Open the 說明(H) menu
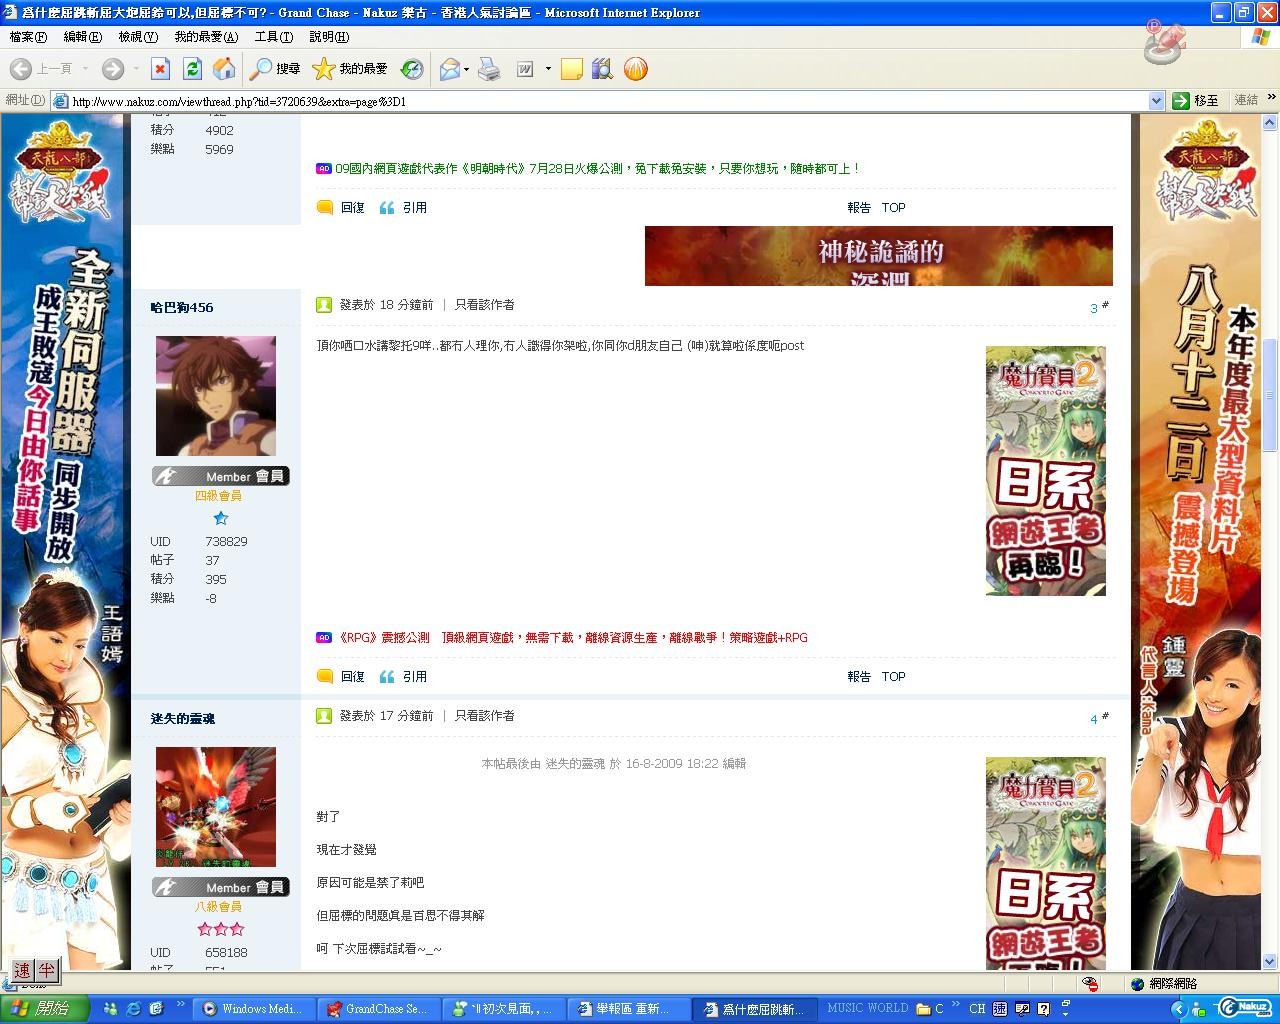The height and width of the screenshot is (1024, 1280). tap(329, 37)
